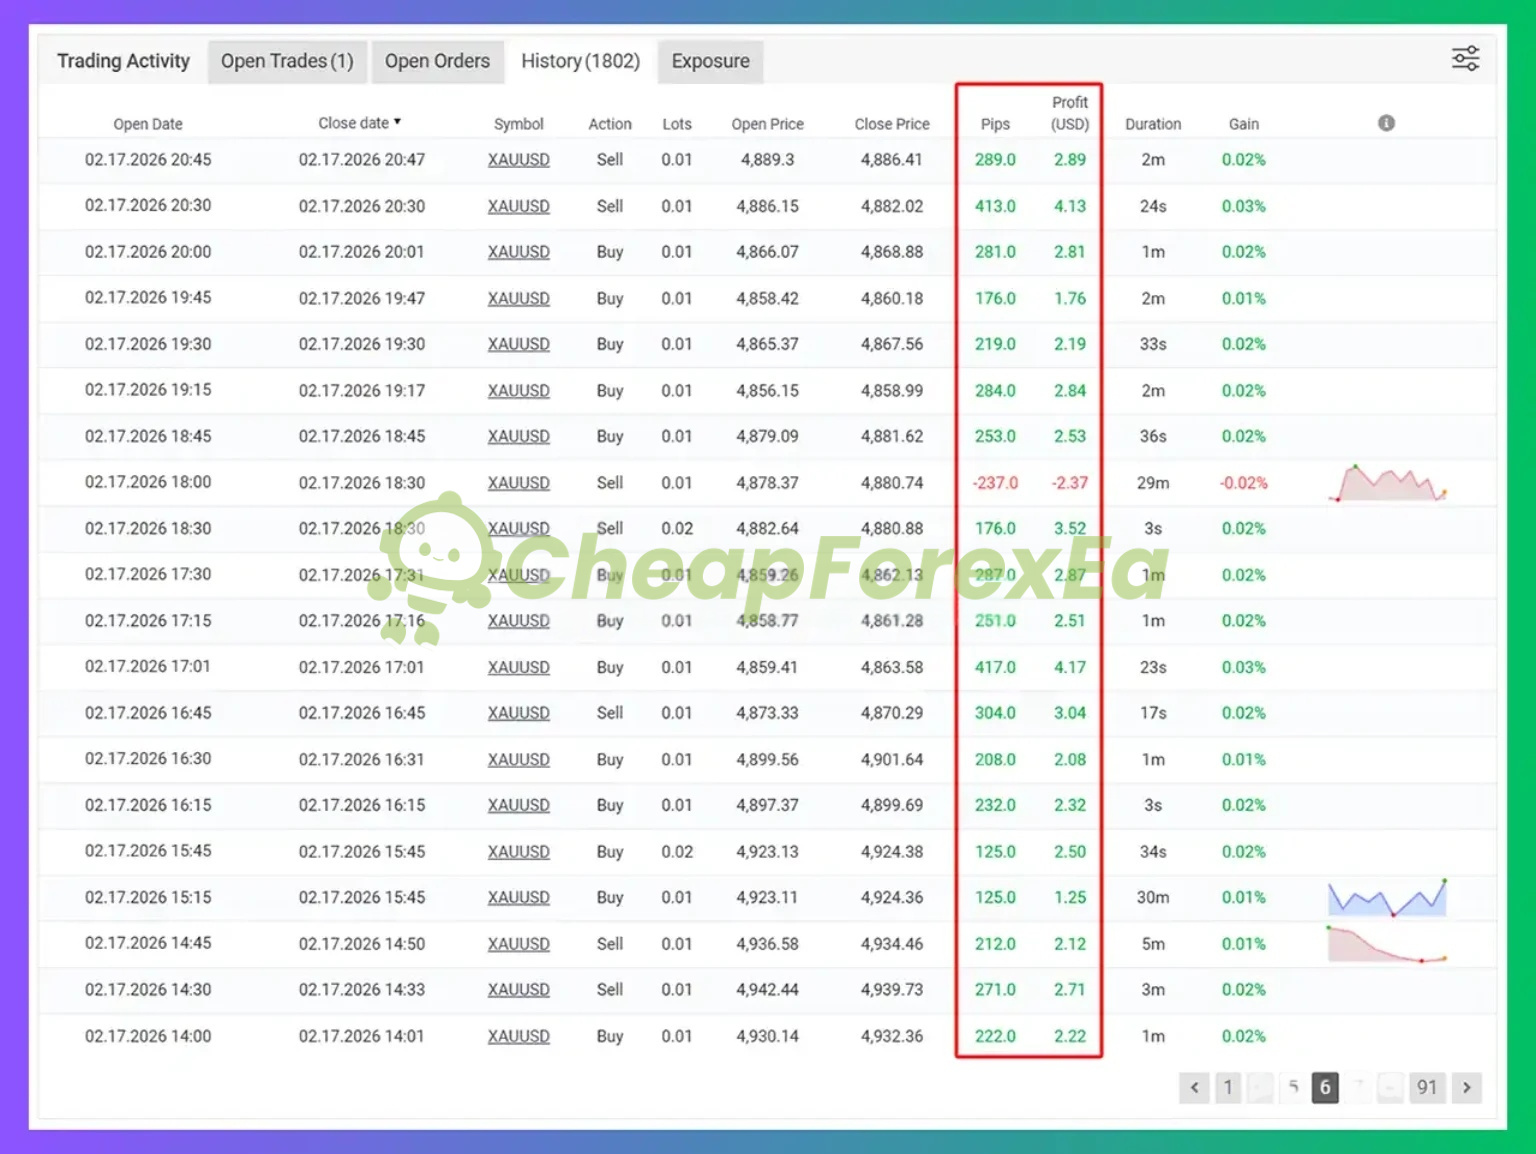The width and height of the screenshot is (1536, 1154).
Task: Open XAUUSD link in 18:00 losing trade row
Action: pos(518,482)
